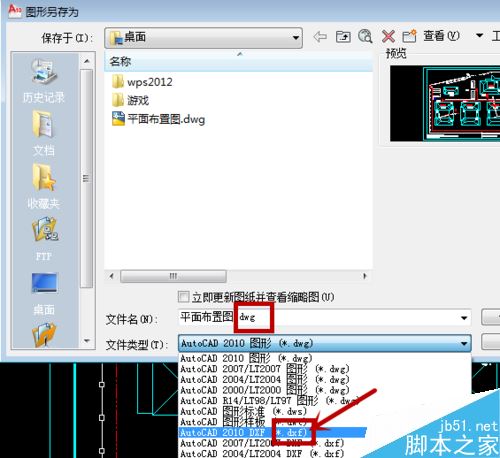Select the 游戏 folder

coord(130,100)
